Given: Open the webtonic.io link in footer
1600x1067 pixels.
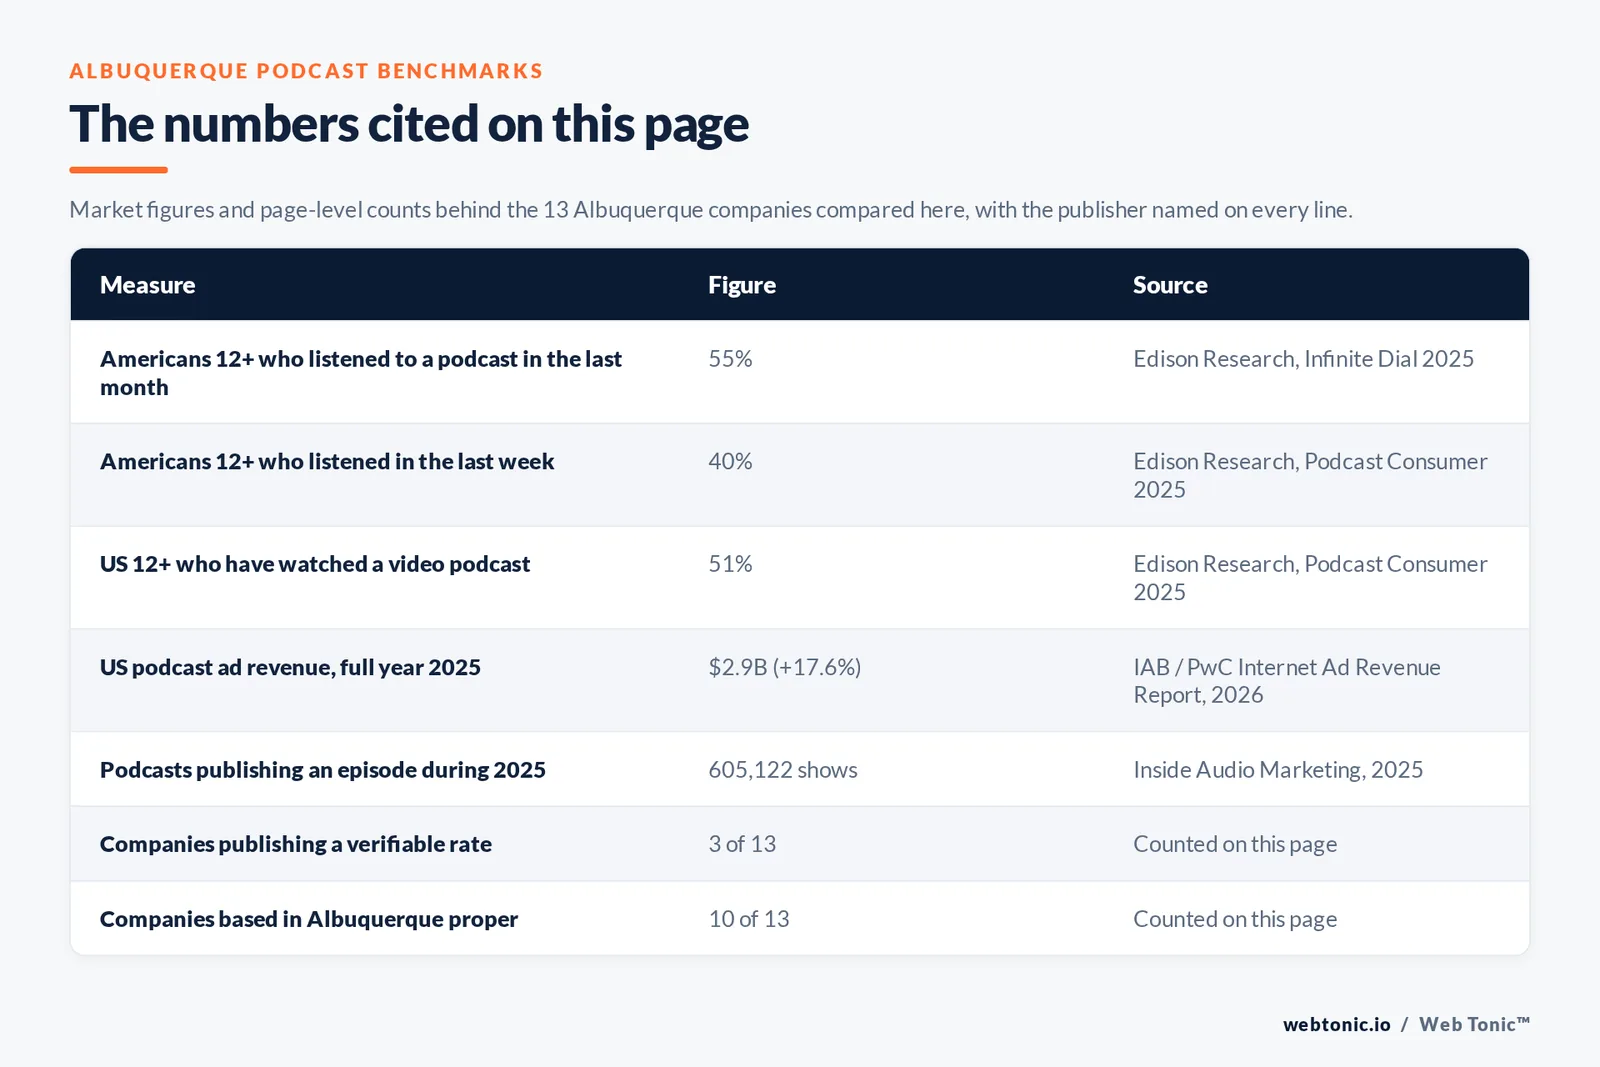Looking at the screenshot, I should 1337,1024.
